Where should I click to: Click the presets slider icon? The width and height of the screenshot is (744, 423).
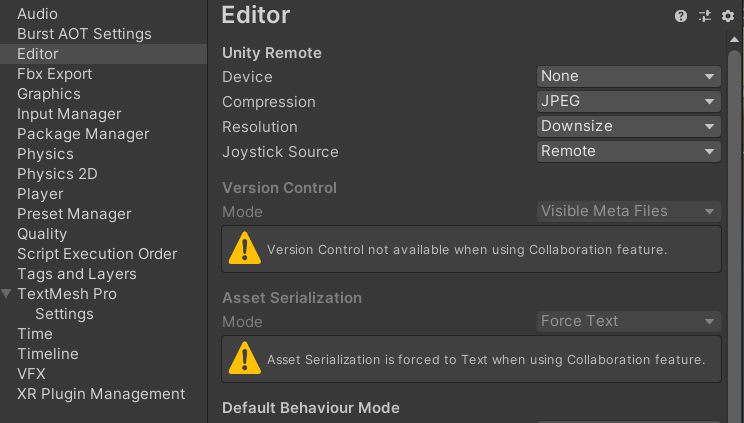pos(704,16)
